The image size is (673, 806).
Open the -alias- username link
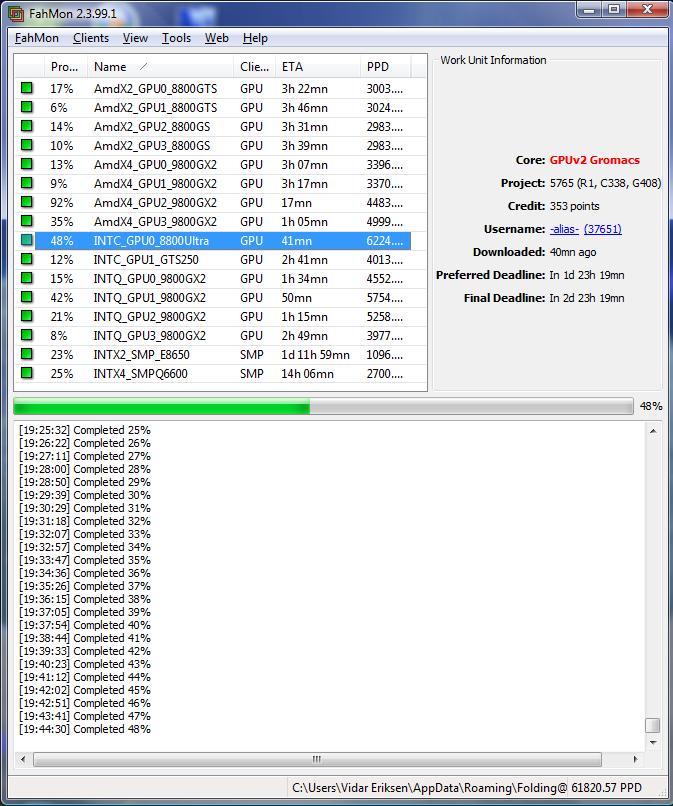coord(564,229)
